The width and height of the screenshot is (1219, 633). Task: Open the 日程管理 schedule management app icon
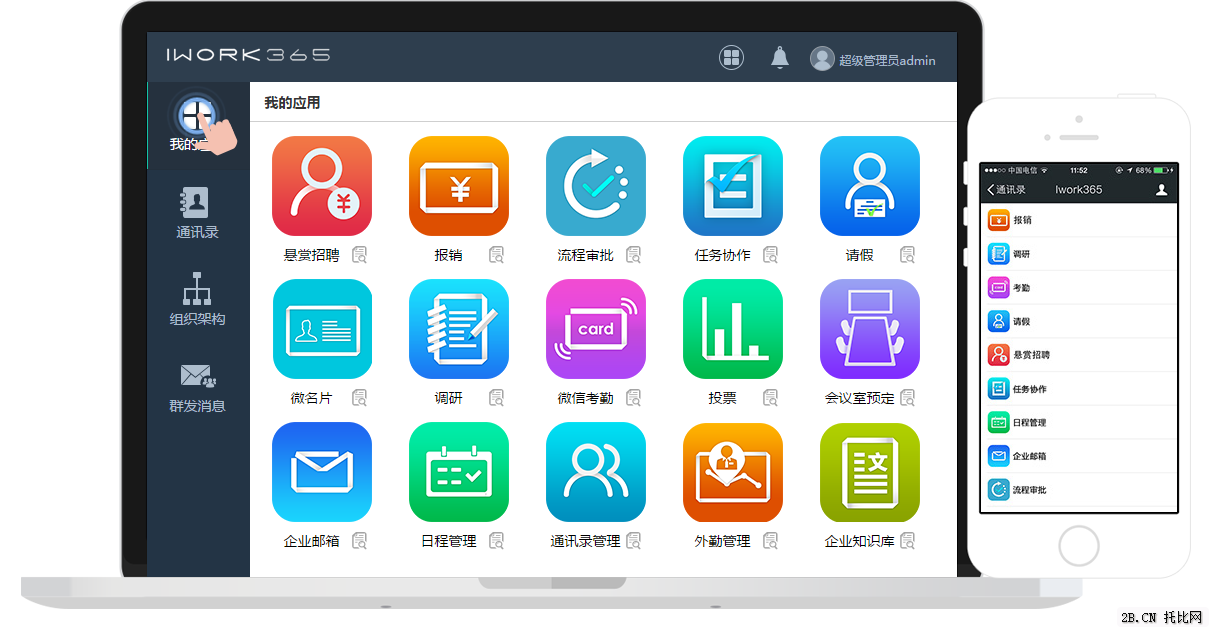tap(459, 472)
